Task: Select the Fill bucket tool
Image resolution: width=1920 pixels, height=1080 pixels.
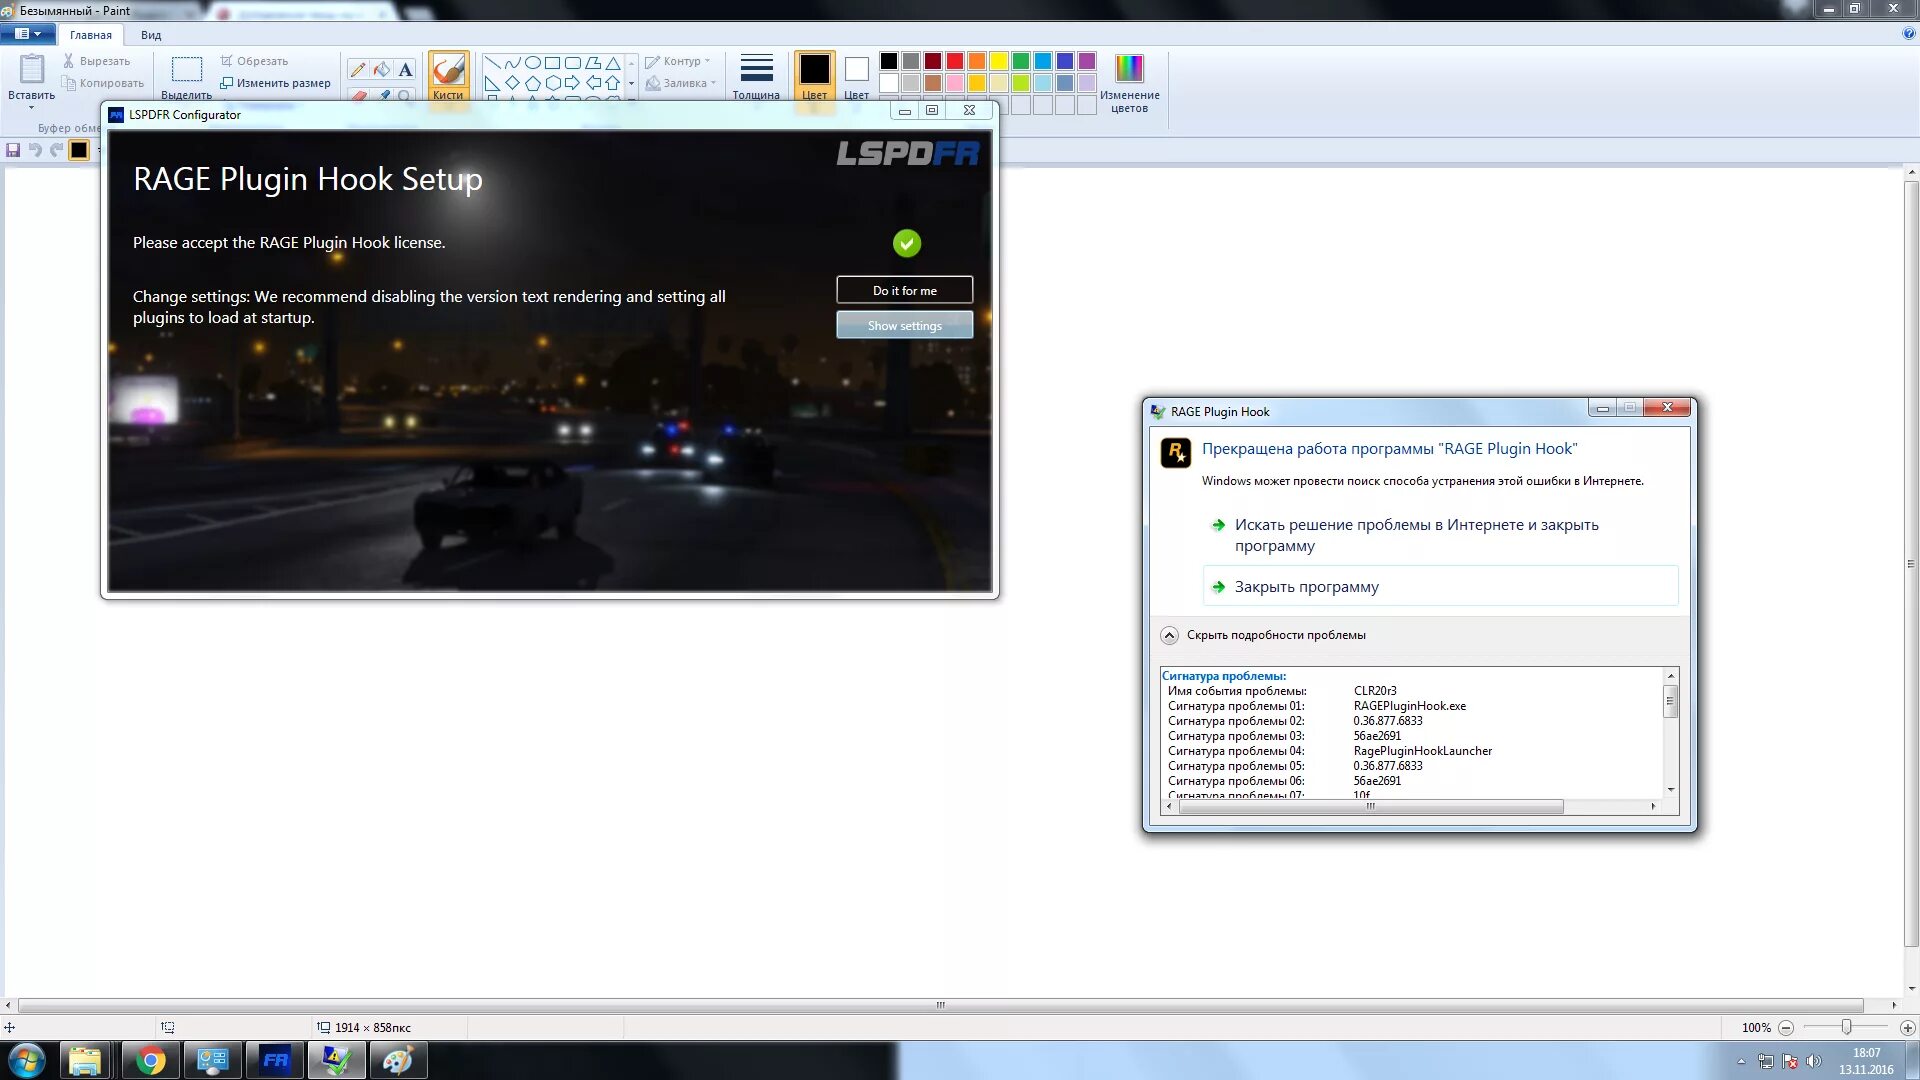Action: pyautogui.click(x=382, y=69)
